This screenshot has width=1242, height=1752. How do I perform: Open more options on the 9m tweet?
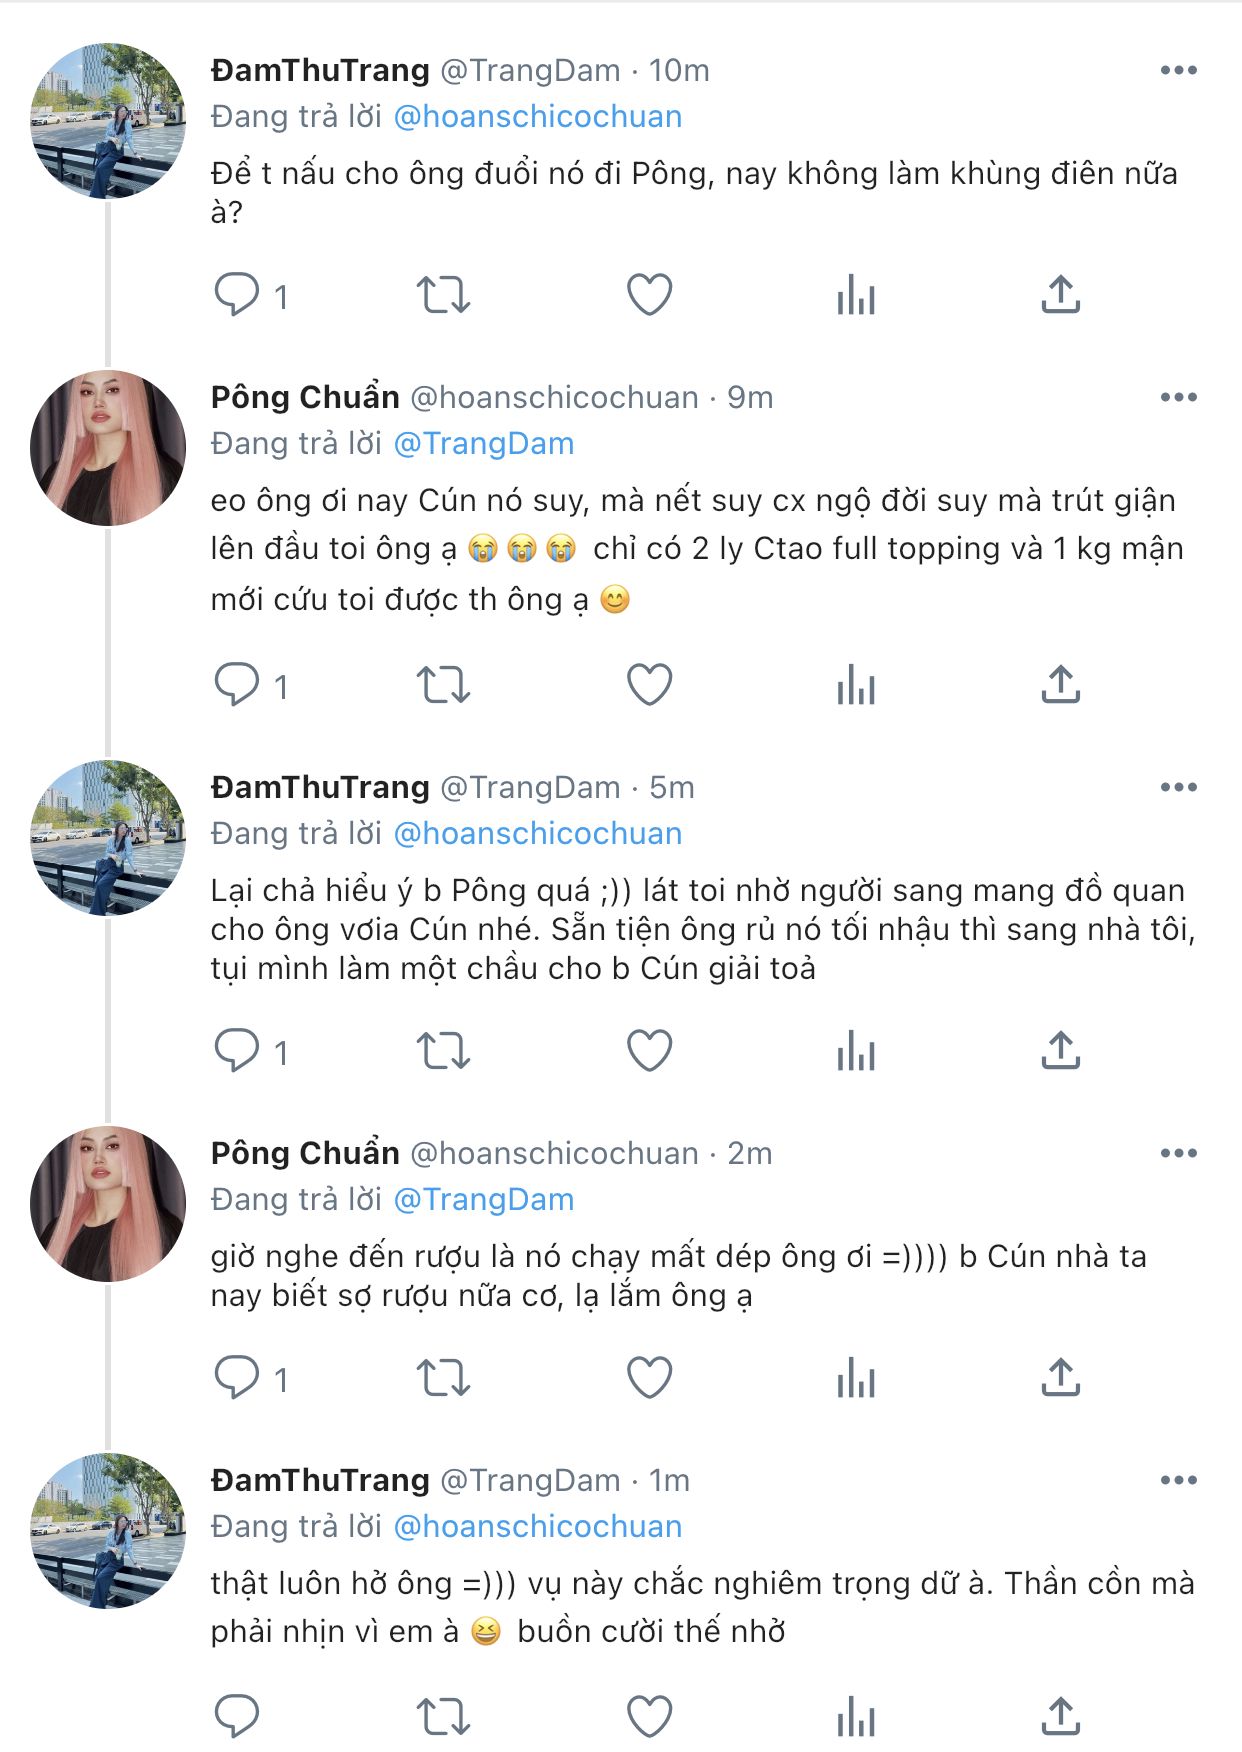(1178, 397)
